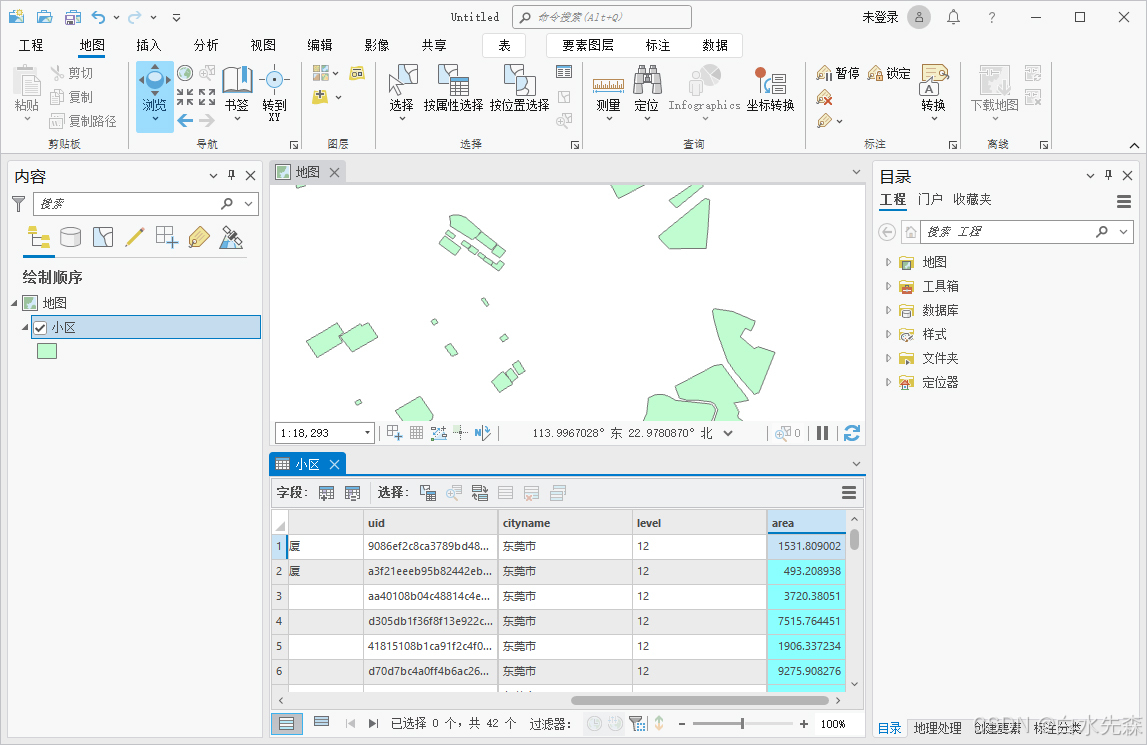Viewport: 1147px width, 745px height.
Task: Toggle visibility of 小区 layer
Action: [41, 328]
